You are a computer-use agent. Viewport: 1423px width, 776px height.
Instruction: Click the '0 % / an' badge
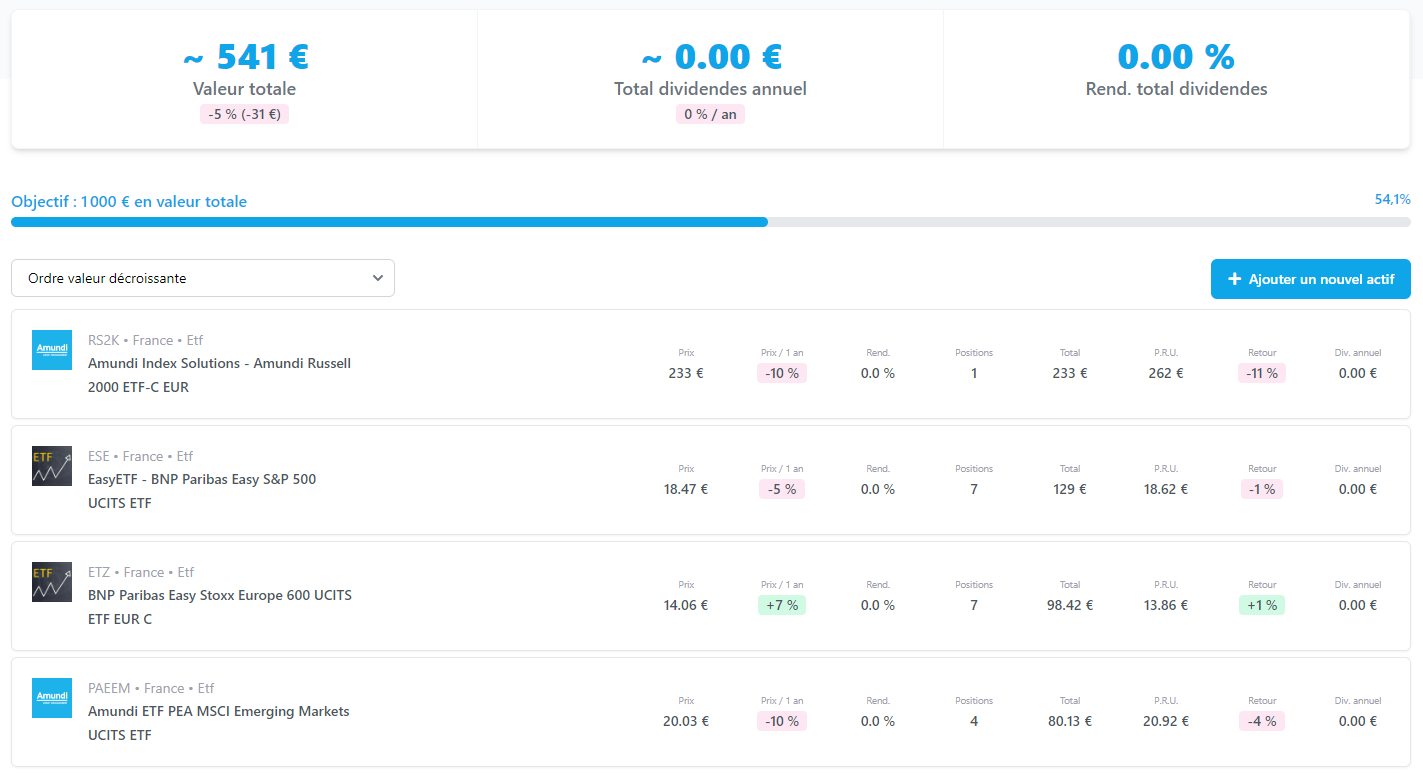[x=710, y=114]
